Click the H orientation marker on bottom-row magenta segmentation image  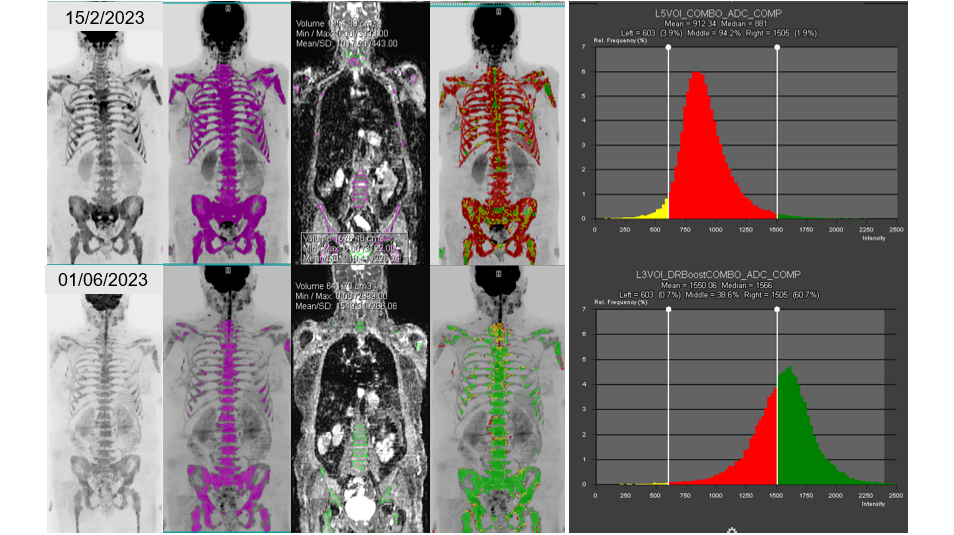pos(228,272)
